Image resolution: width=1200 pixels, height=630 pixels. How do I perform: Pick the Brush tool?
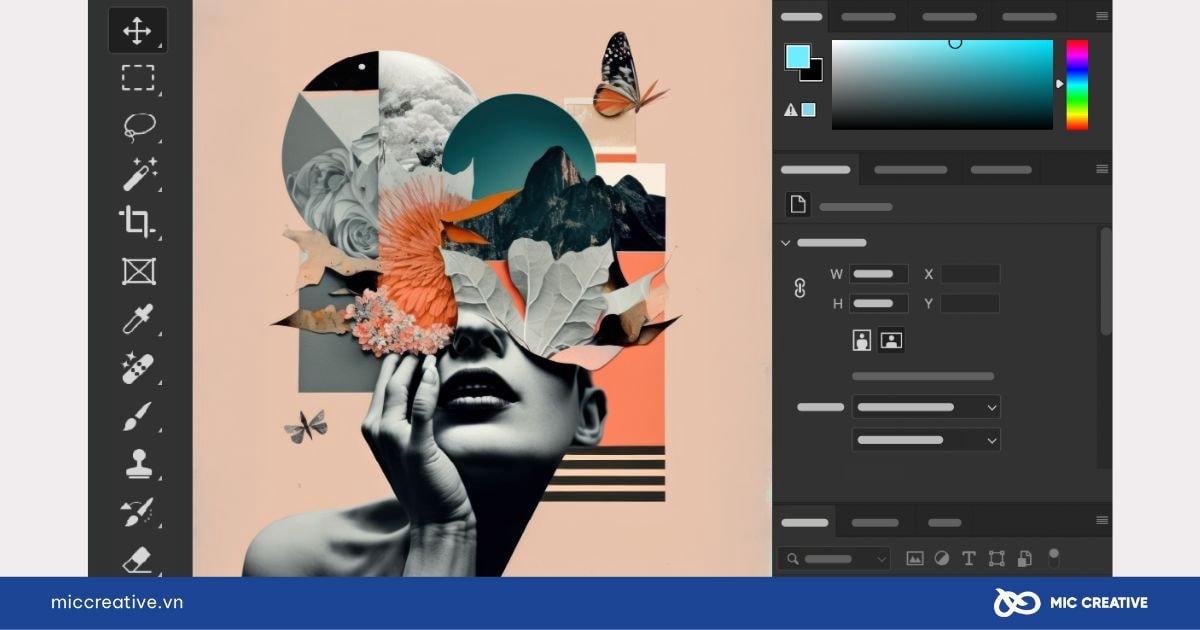138,416
